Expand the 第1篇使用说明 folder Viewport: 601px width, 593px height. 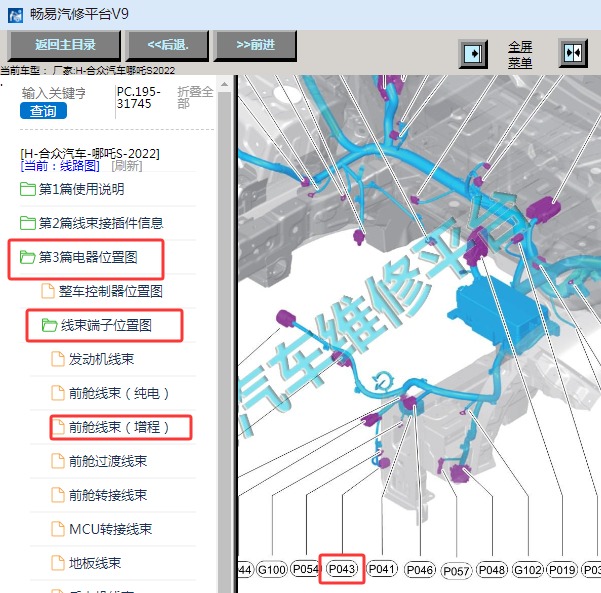pyautogui.click(x=81, y=189)
